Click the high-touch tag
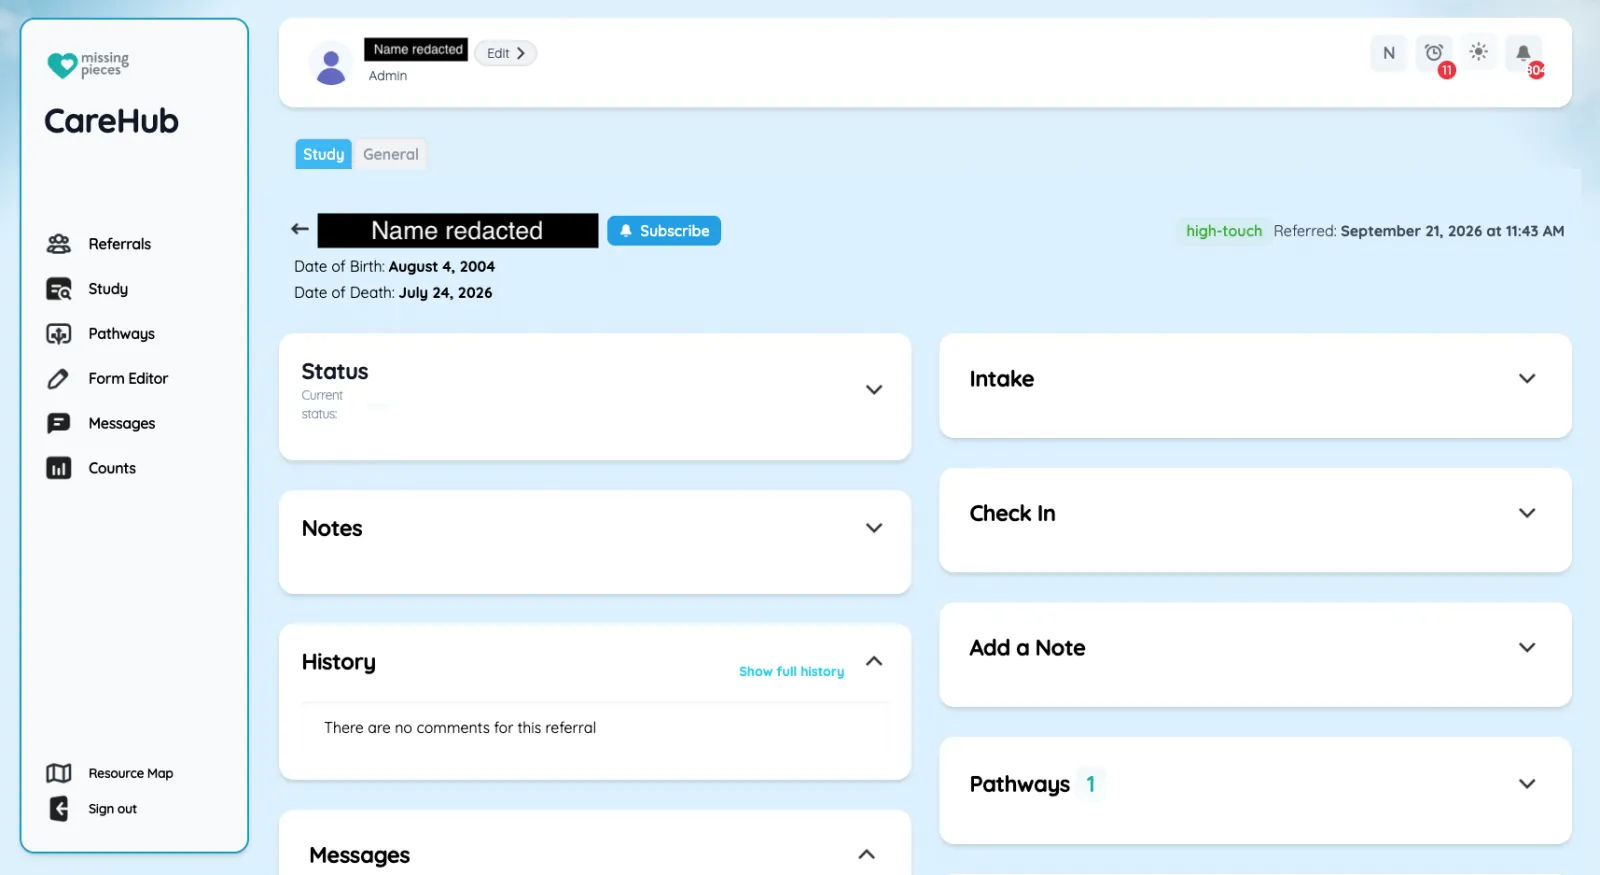 [1223, 231]
